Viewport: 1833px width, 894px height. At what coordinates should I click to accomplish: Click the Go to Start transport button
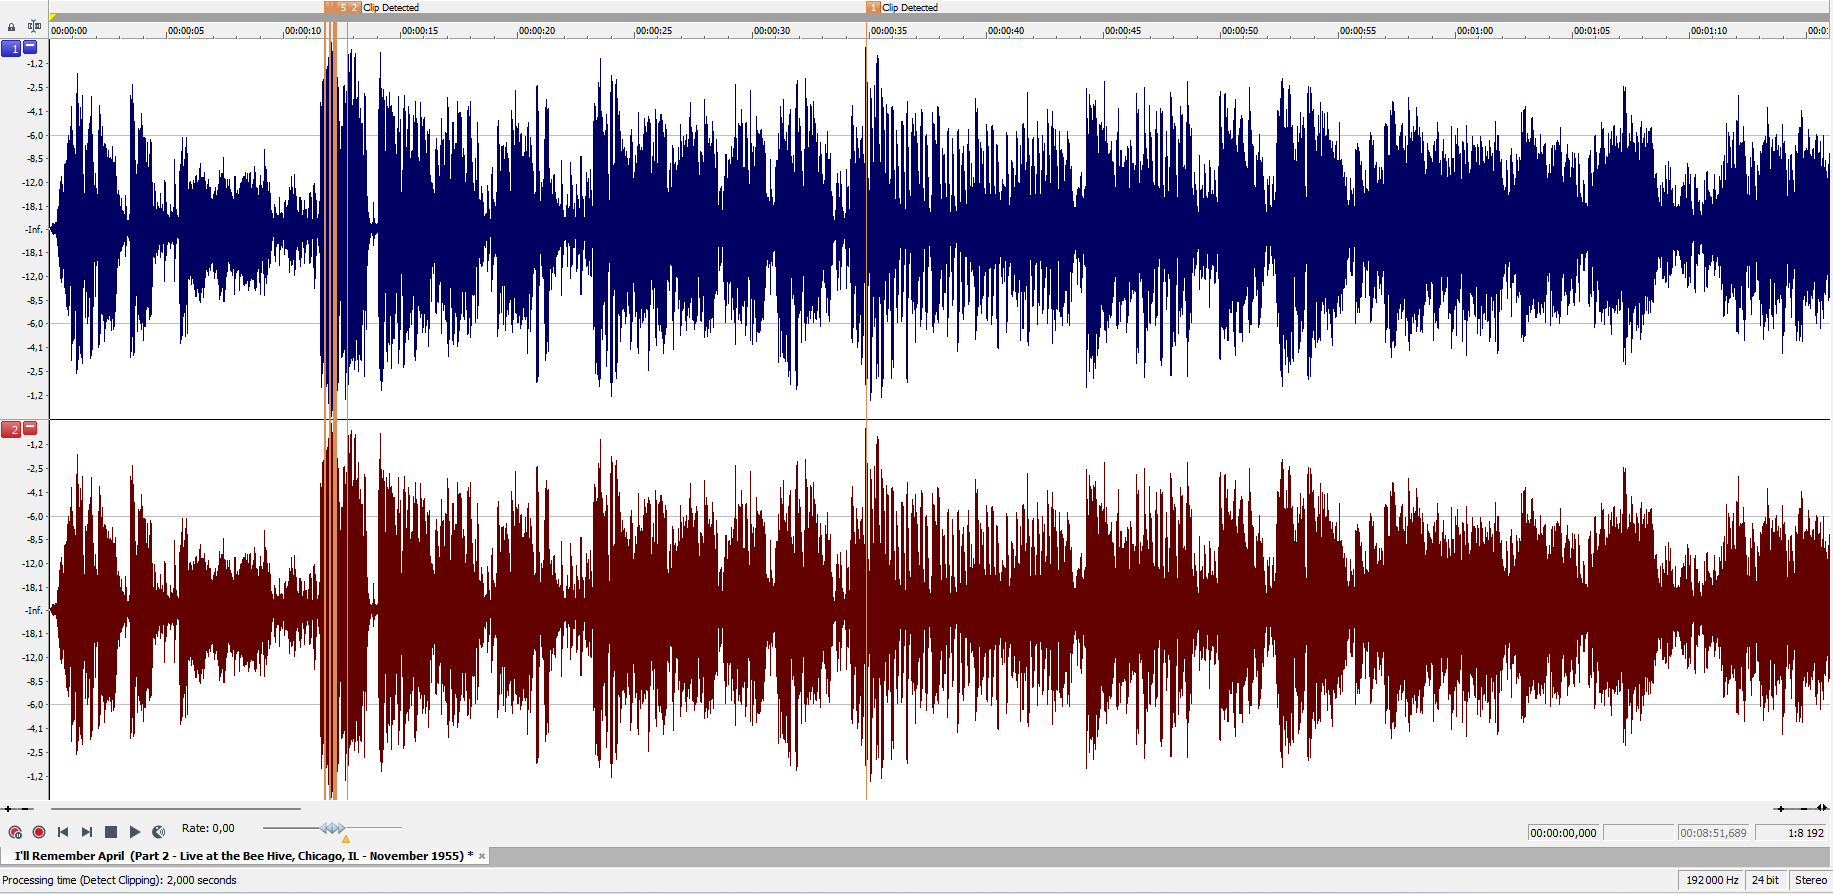(x=63, y=832)
